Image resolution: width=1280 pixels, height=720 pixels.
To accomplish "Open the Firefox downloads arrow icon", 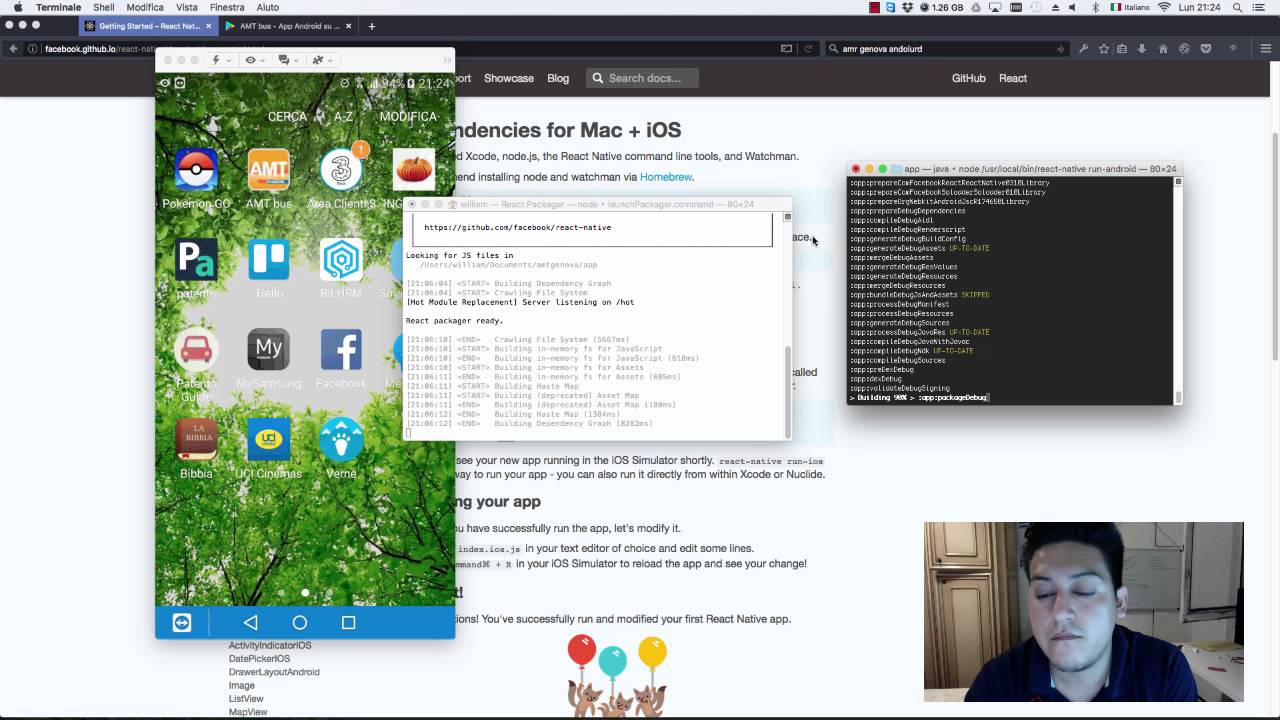I will coord(1142,48).
